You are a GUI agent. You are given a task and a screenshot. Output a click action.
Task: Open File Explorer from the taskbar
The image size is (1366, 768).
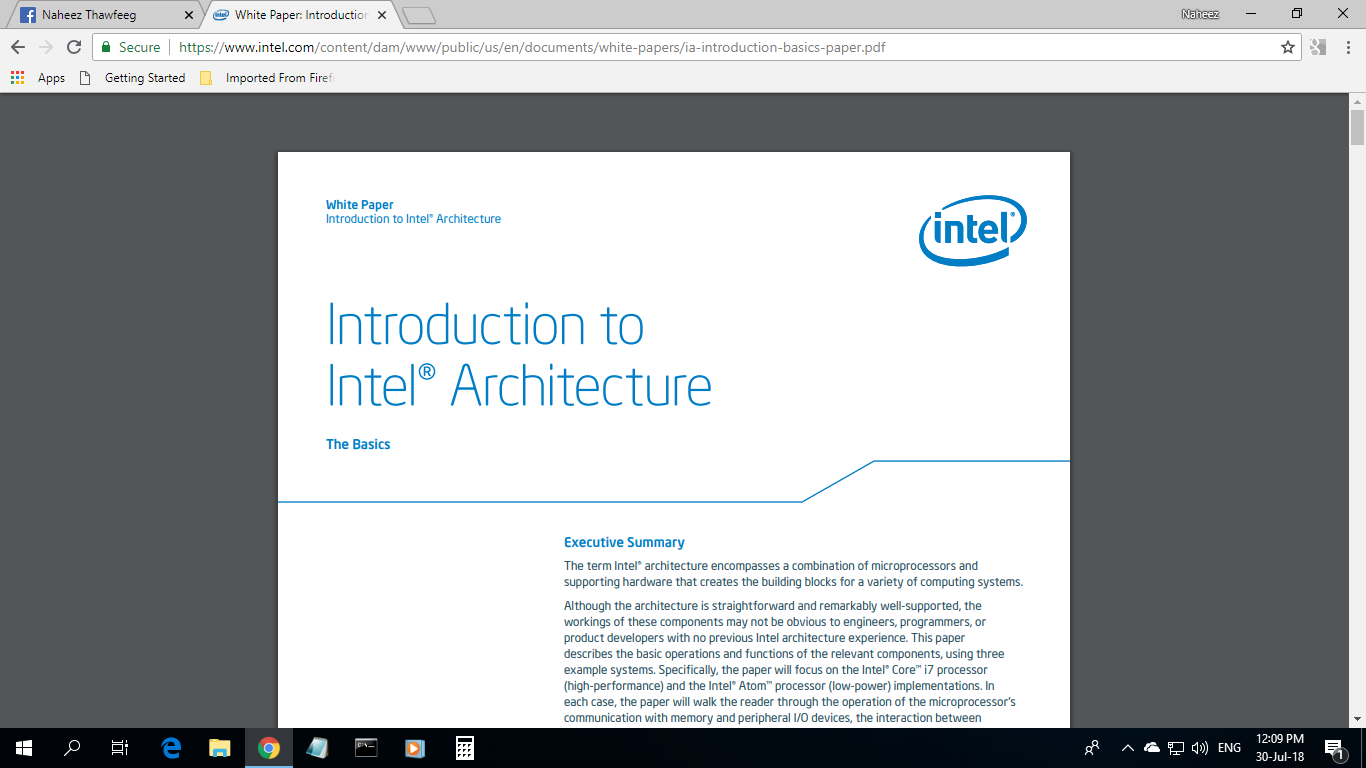click(220, 748)
